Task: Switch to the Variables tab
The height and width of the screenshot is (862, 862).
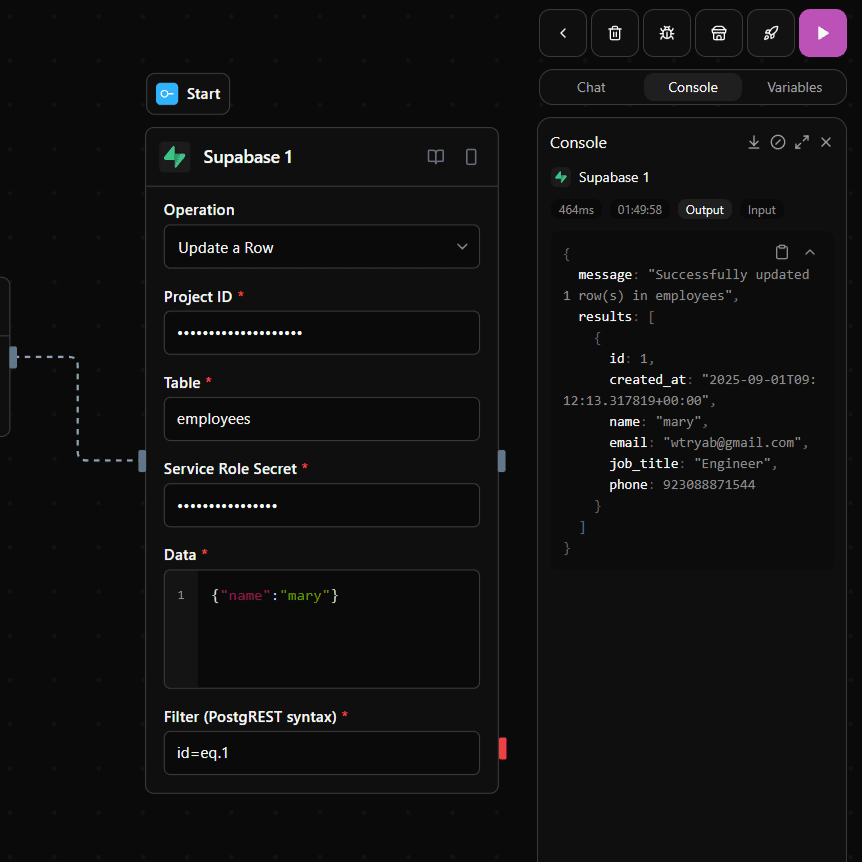Action: (x=794, y=88)
